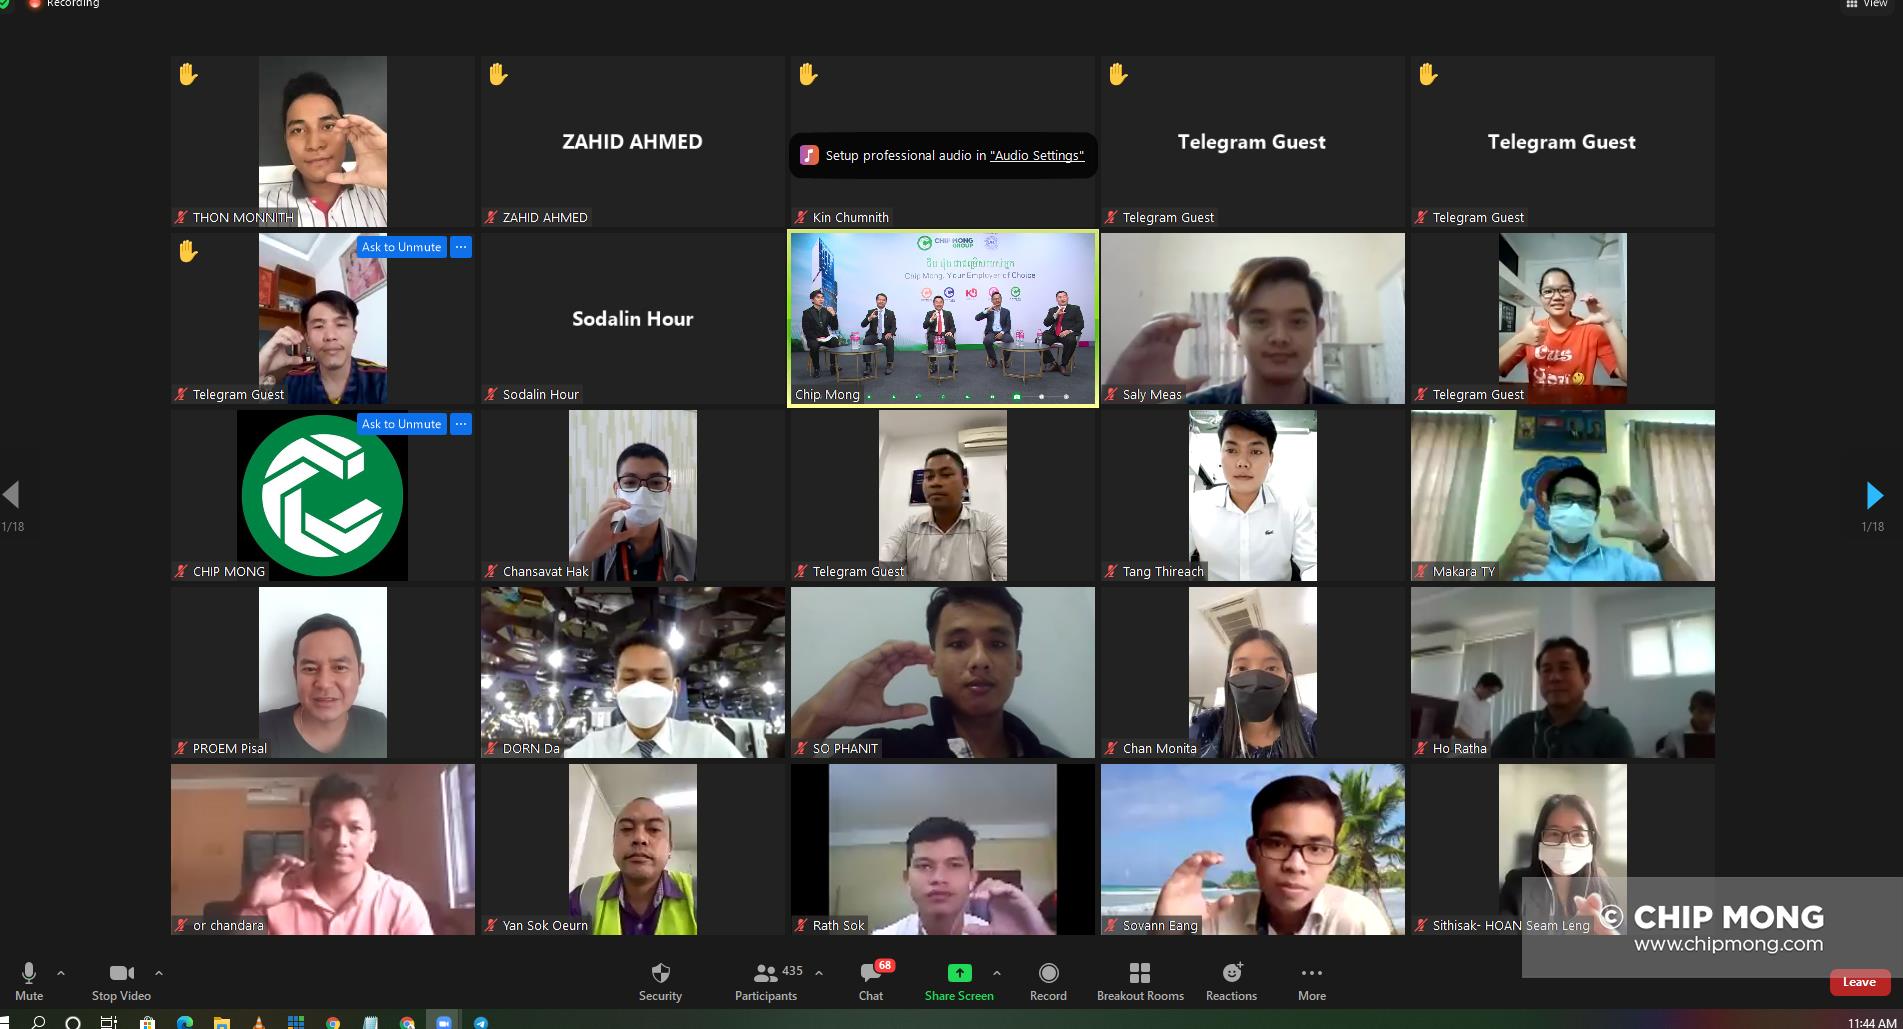Open Microsoft Store from the taskbar

tap(147, 1022)
